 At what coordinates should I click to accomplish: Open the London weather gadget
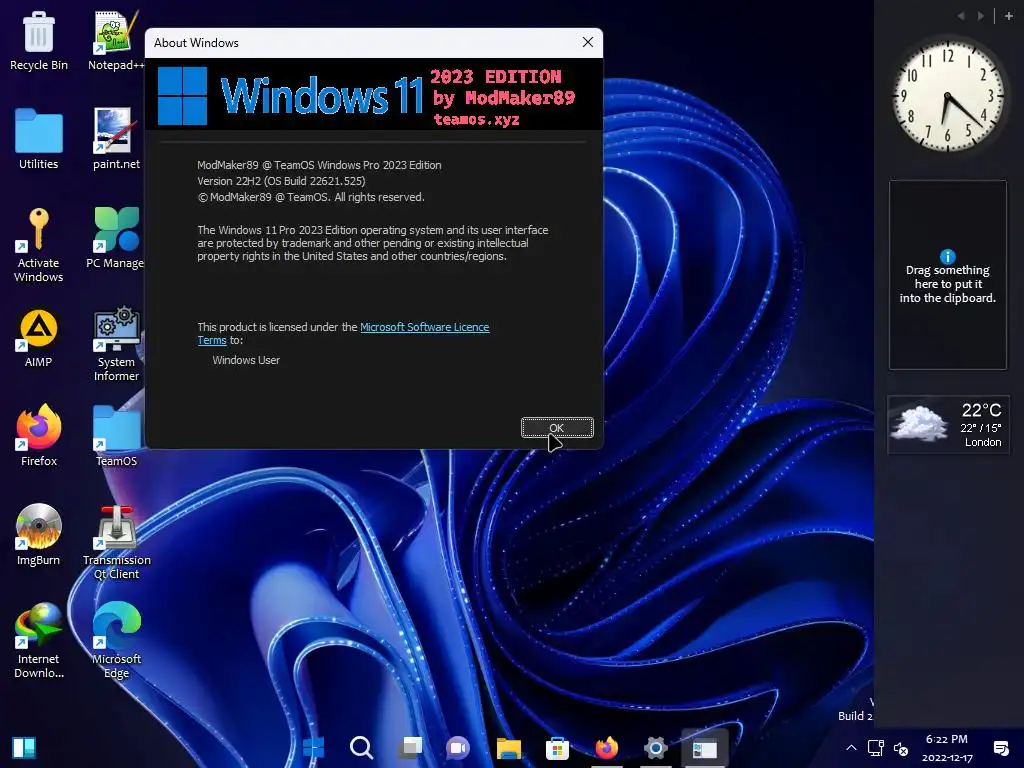pos(948,424)
